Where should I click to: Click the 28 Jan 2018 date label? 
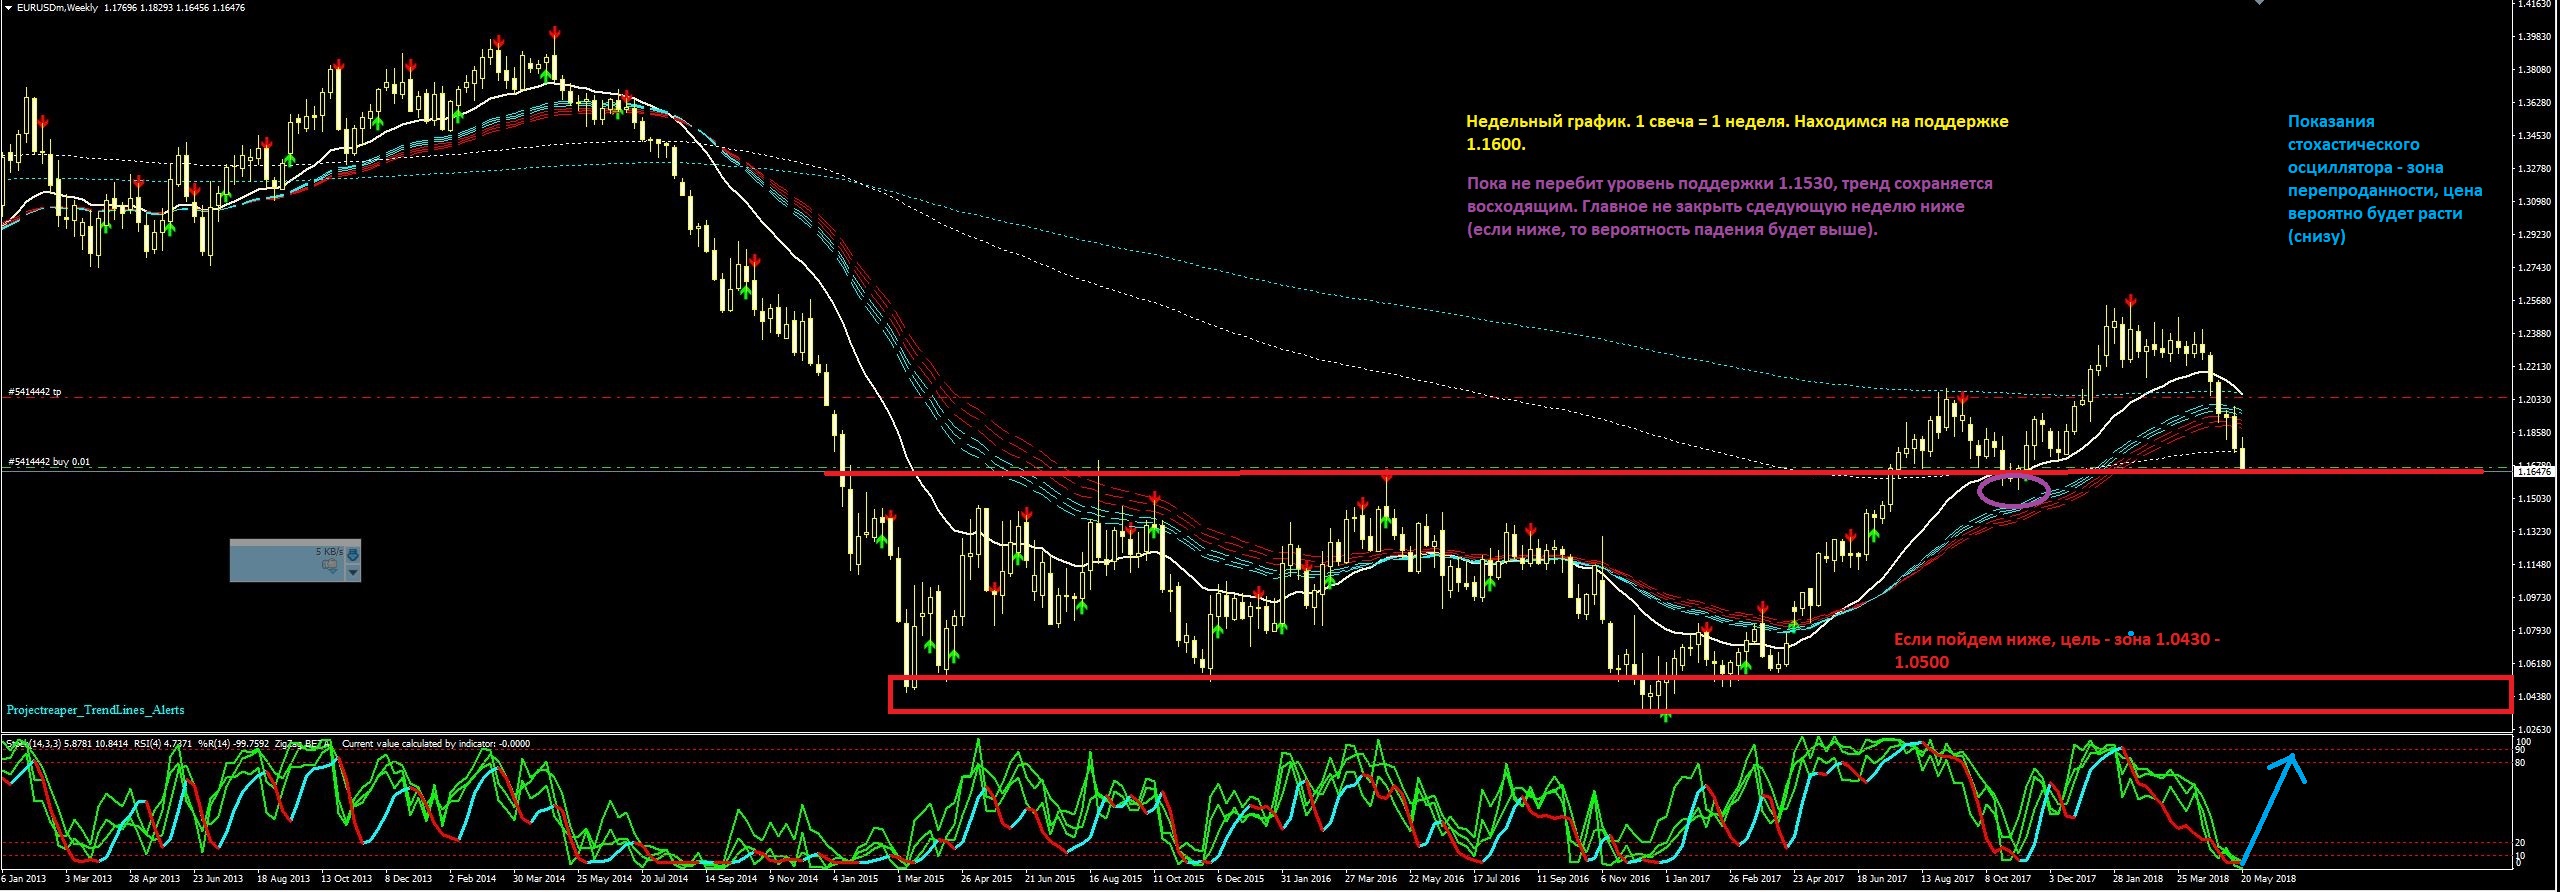tap(2138, 879)
